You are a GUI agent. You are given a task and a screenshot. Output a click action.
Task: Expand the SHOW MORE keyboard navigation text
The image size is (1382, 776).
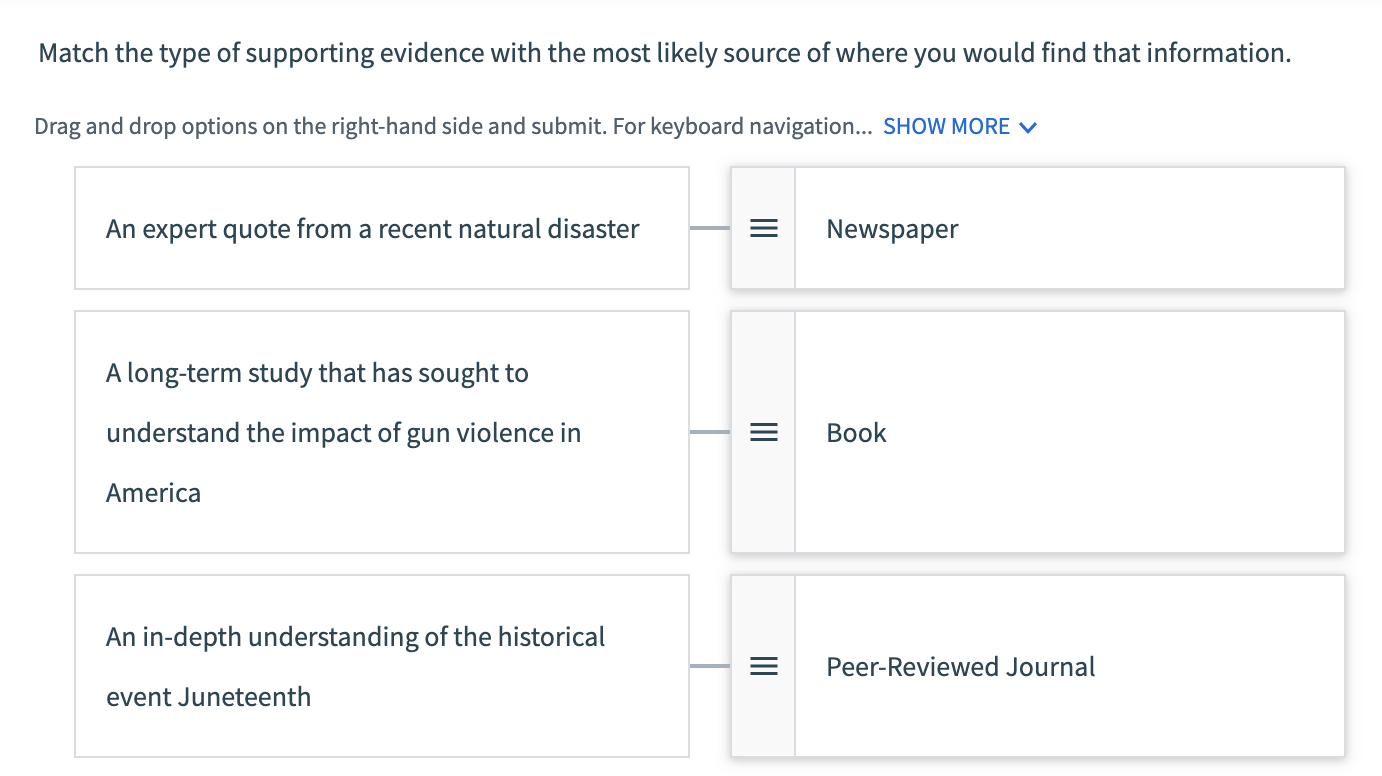946,126
